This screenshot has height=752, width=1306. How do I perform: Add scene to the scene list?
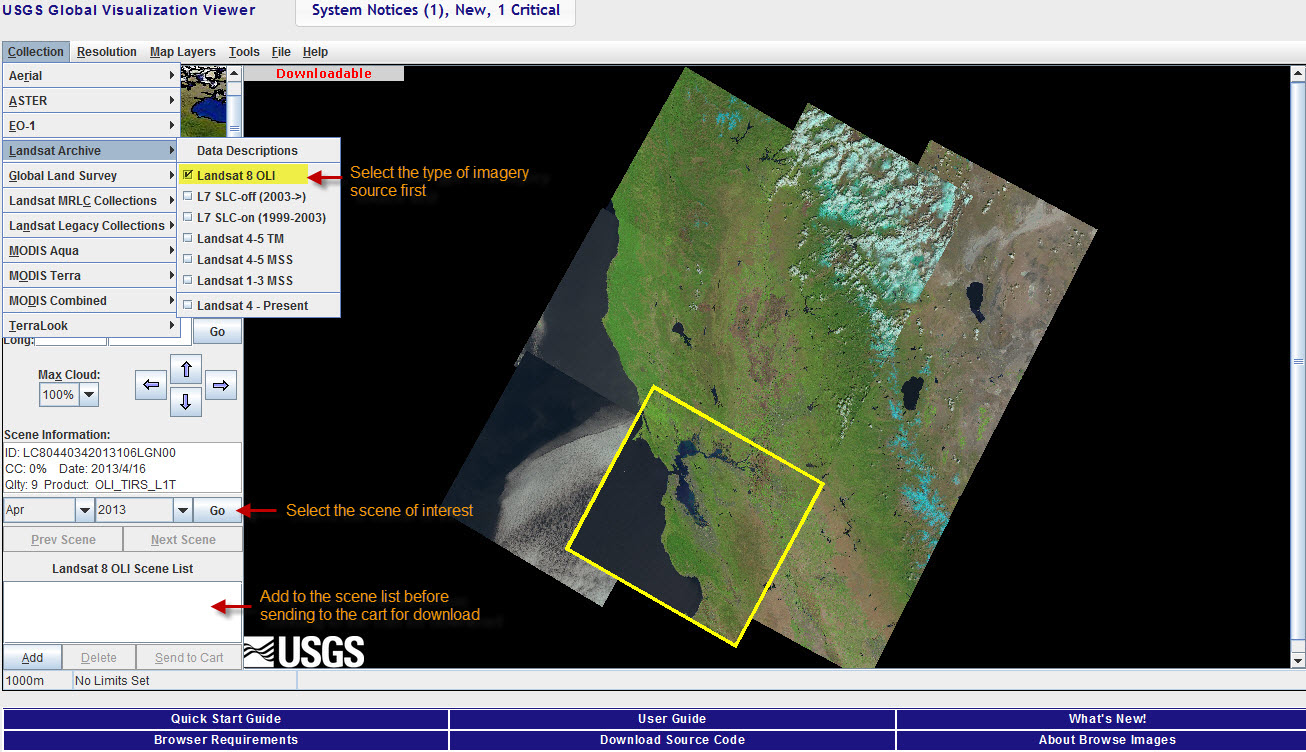pos(32,657)
